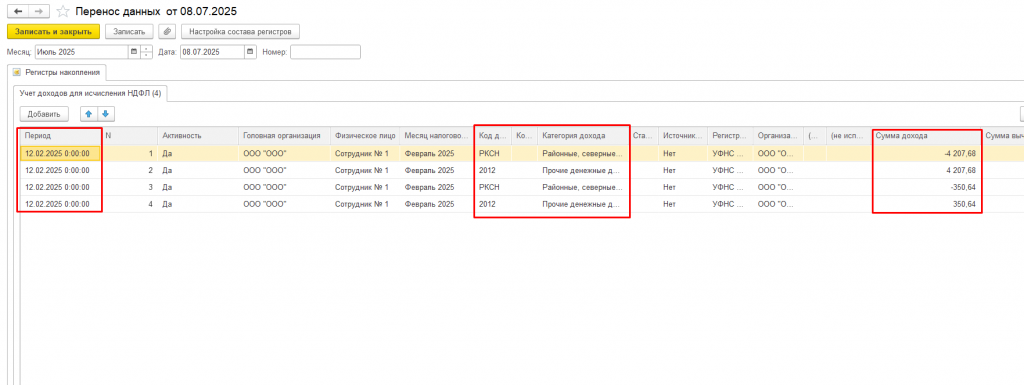Click the Головная организация column header

point(284,136)
